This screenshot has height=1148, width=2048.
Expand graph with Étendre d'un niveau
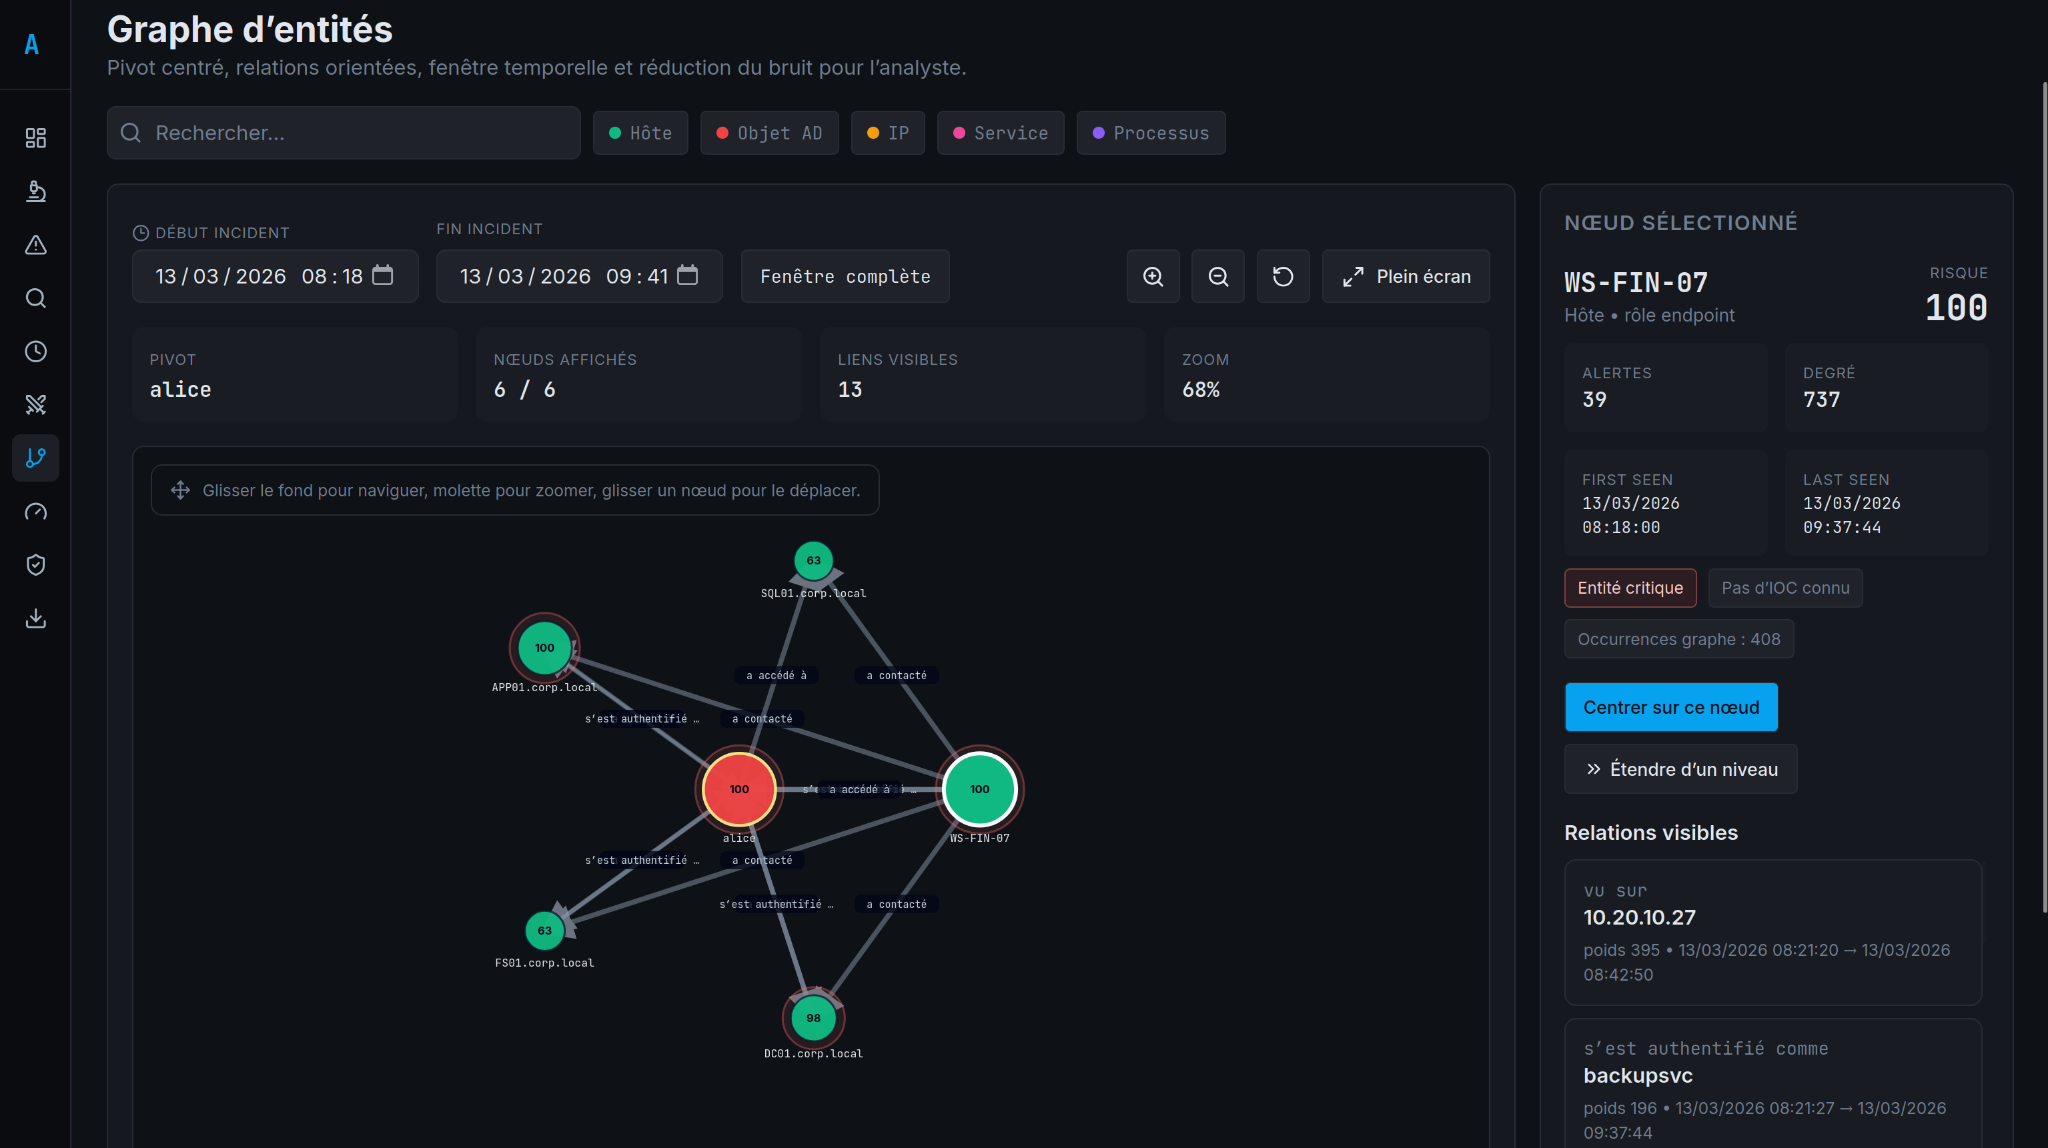1680,769
